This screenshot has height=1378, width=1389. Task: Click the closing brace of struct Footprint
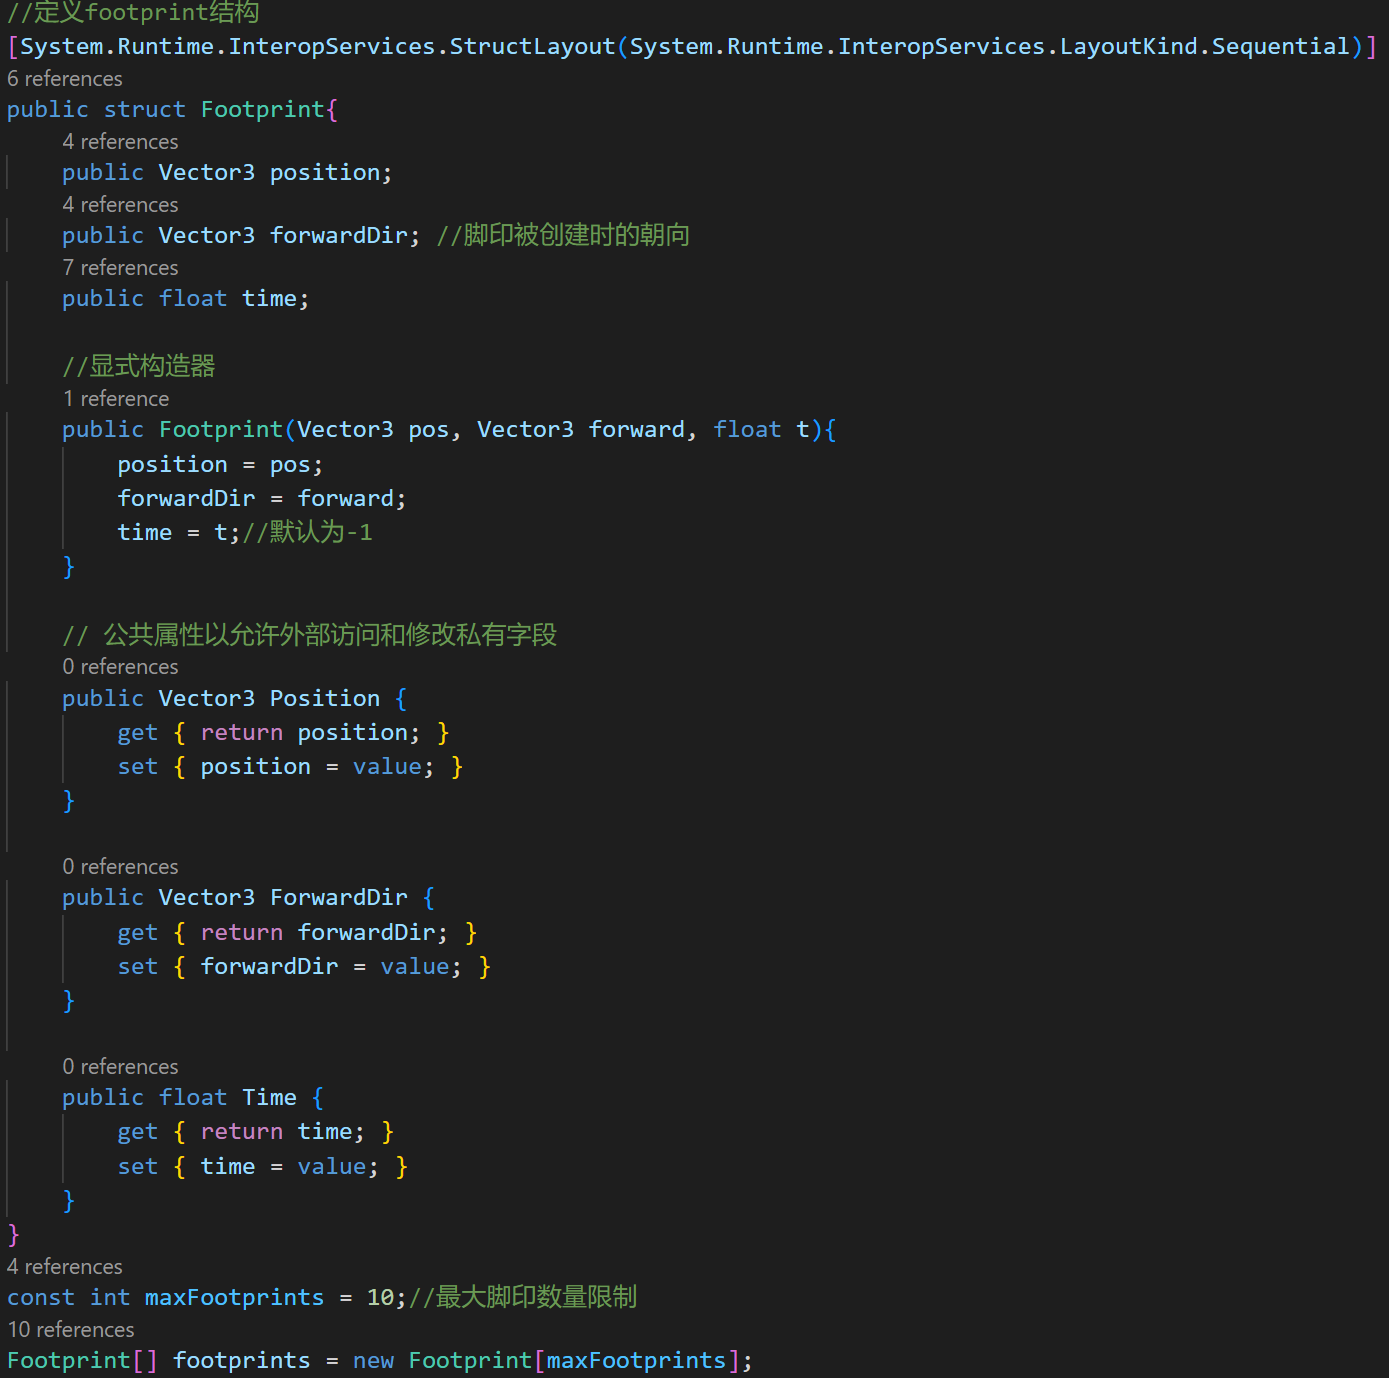pos(13,1234)
